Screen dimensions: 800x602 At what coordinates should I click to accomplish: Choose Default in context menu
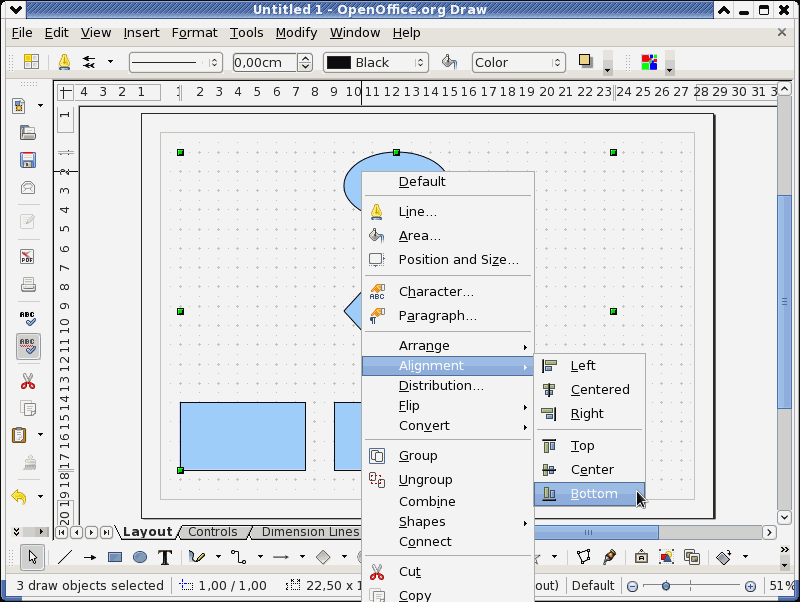point(447,182)
